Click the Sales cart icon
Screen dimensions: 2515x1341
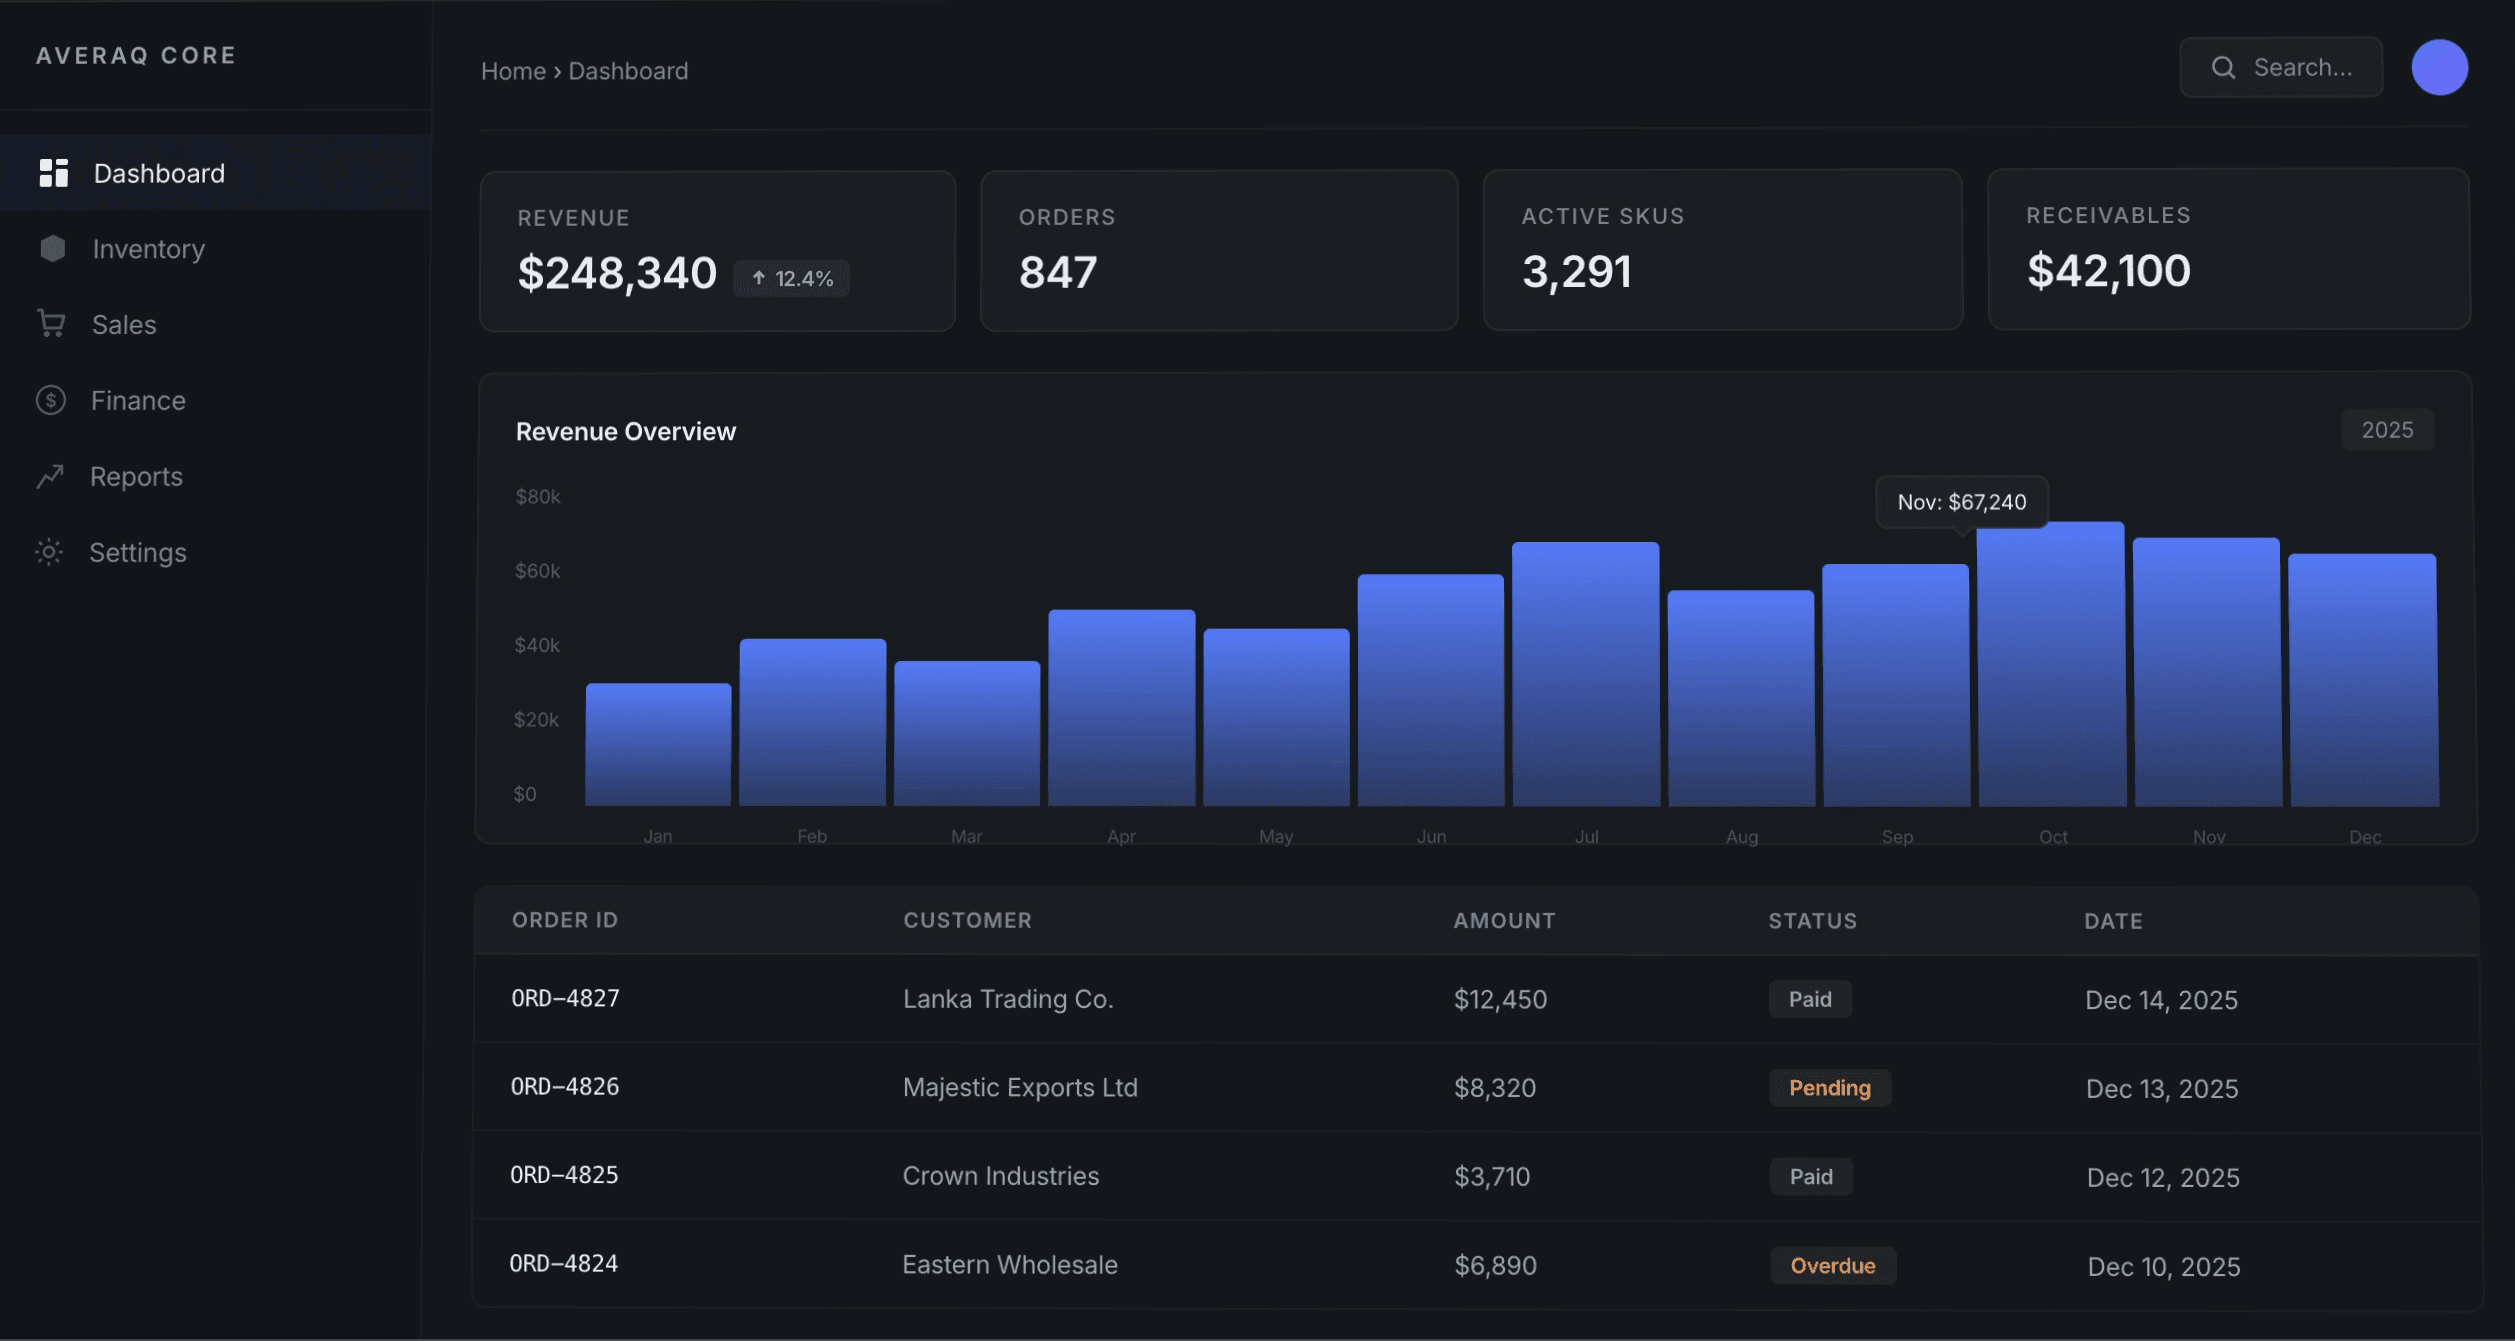click(51, 323)
